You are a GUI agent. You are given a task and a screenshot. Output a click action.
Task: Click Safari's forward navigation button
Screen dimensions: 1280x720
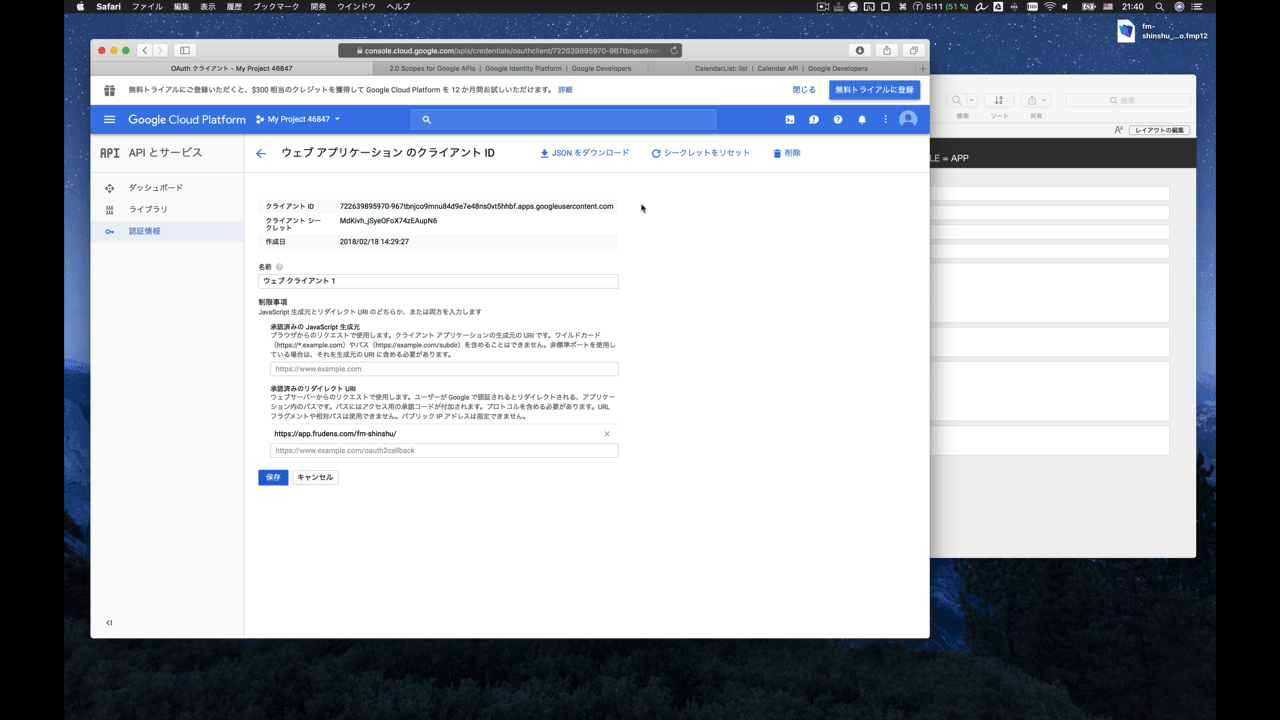(x=160, y=50)
